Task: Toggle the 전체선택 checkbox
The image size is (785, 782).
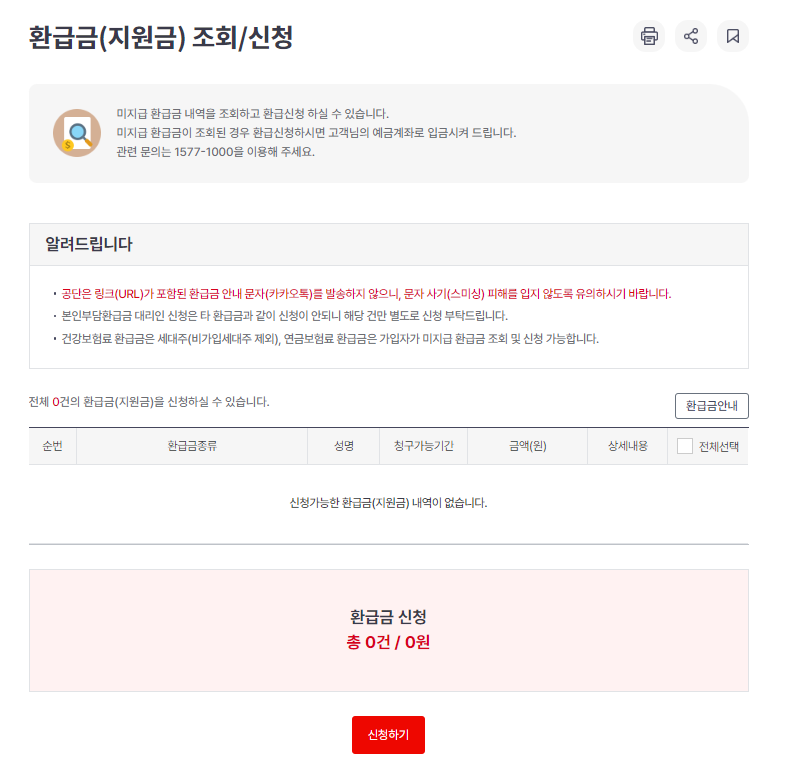Action: [684, 446]
